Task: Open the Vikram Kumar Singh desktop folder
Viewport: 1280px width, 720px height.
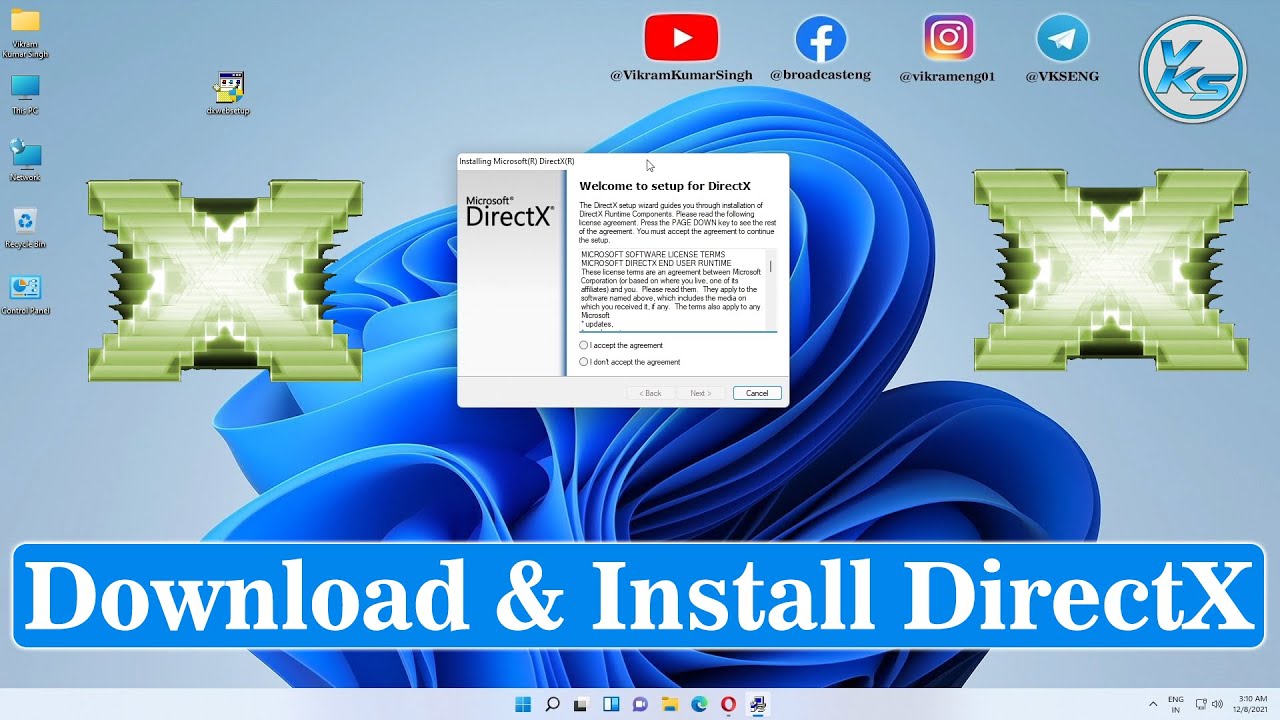Action: tap(25, 32)
